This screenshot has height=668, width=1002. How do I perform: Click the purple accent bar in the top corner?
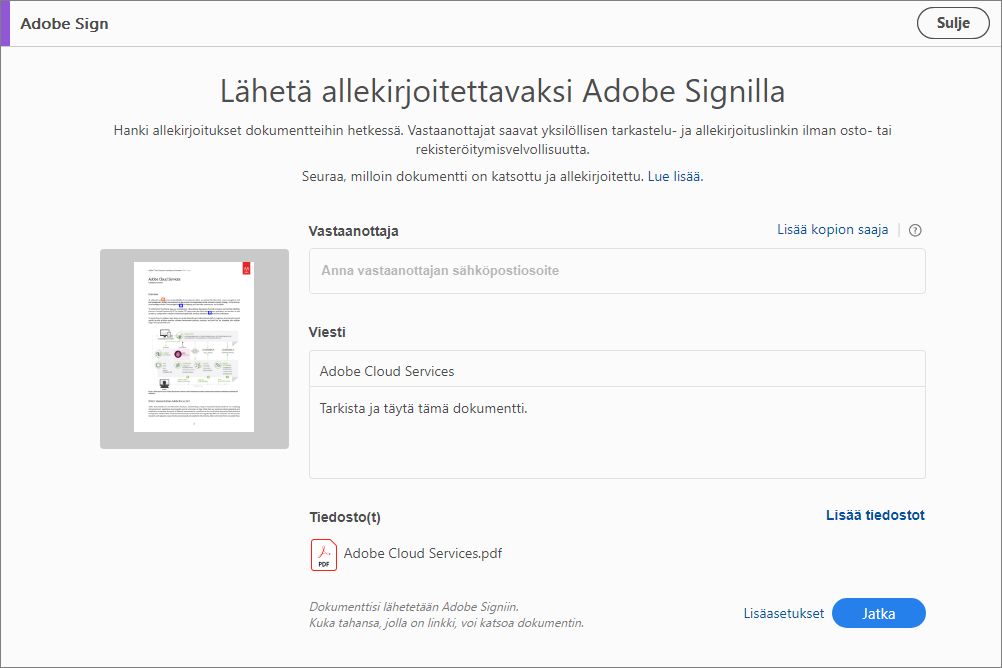[4, 23]
